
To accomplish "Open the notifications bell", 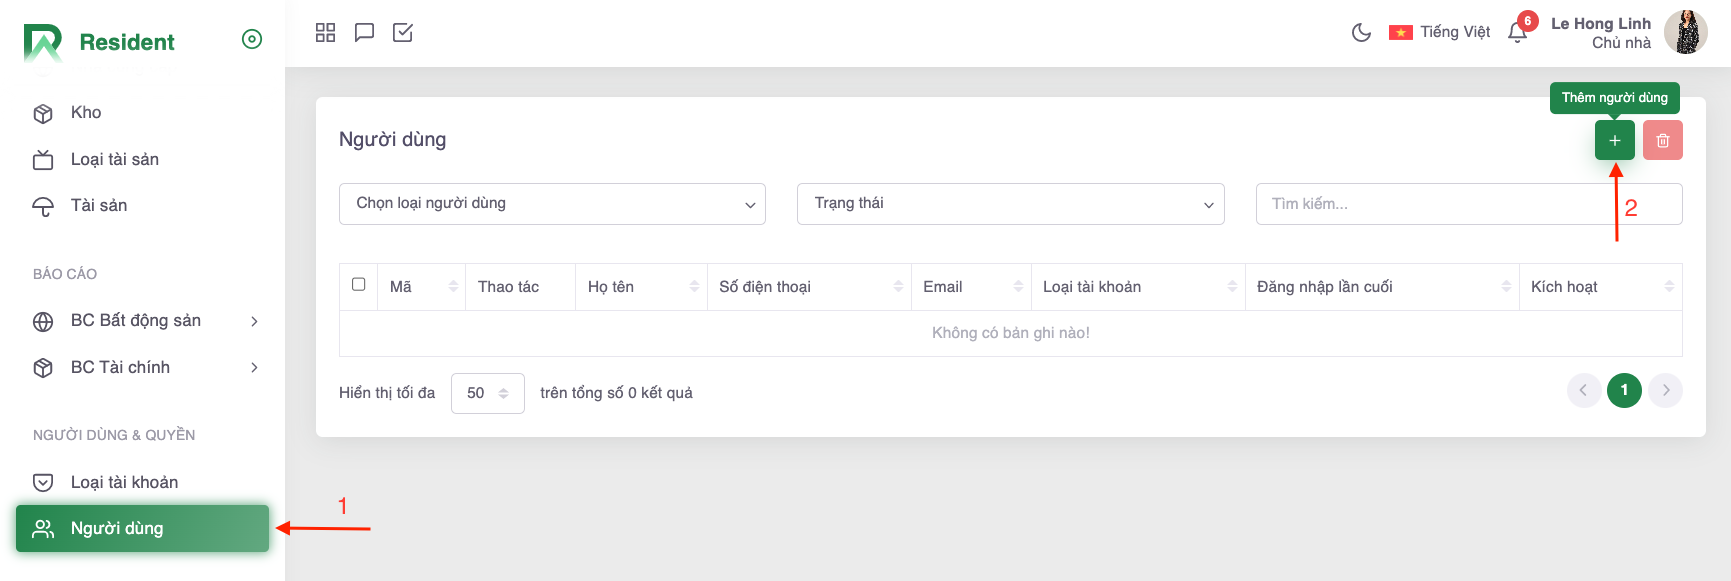I will point(1517,33).
